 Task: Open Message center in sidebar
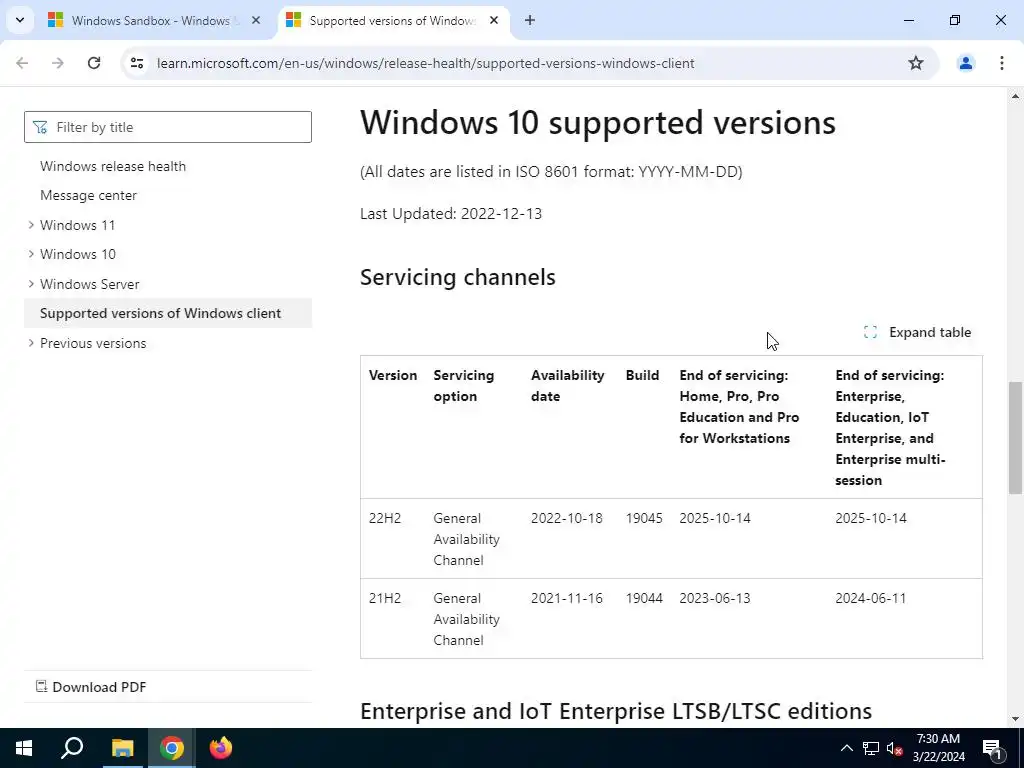click(x=88, y=195)
